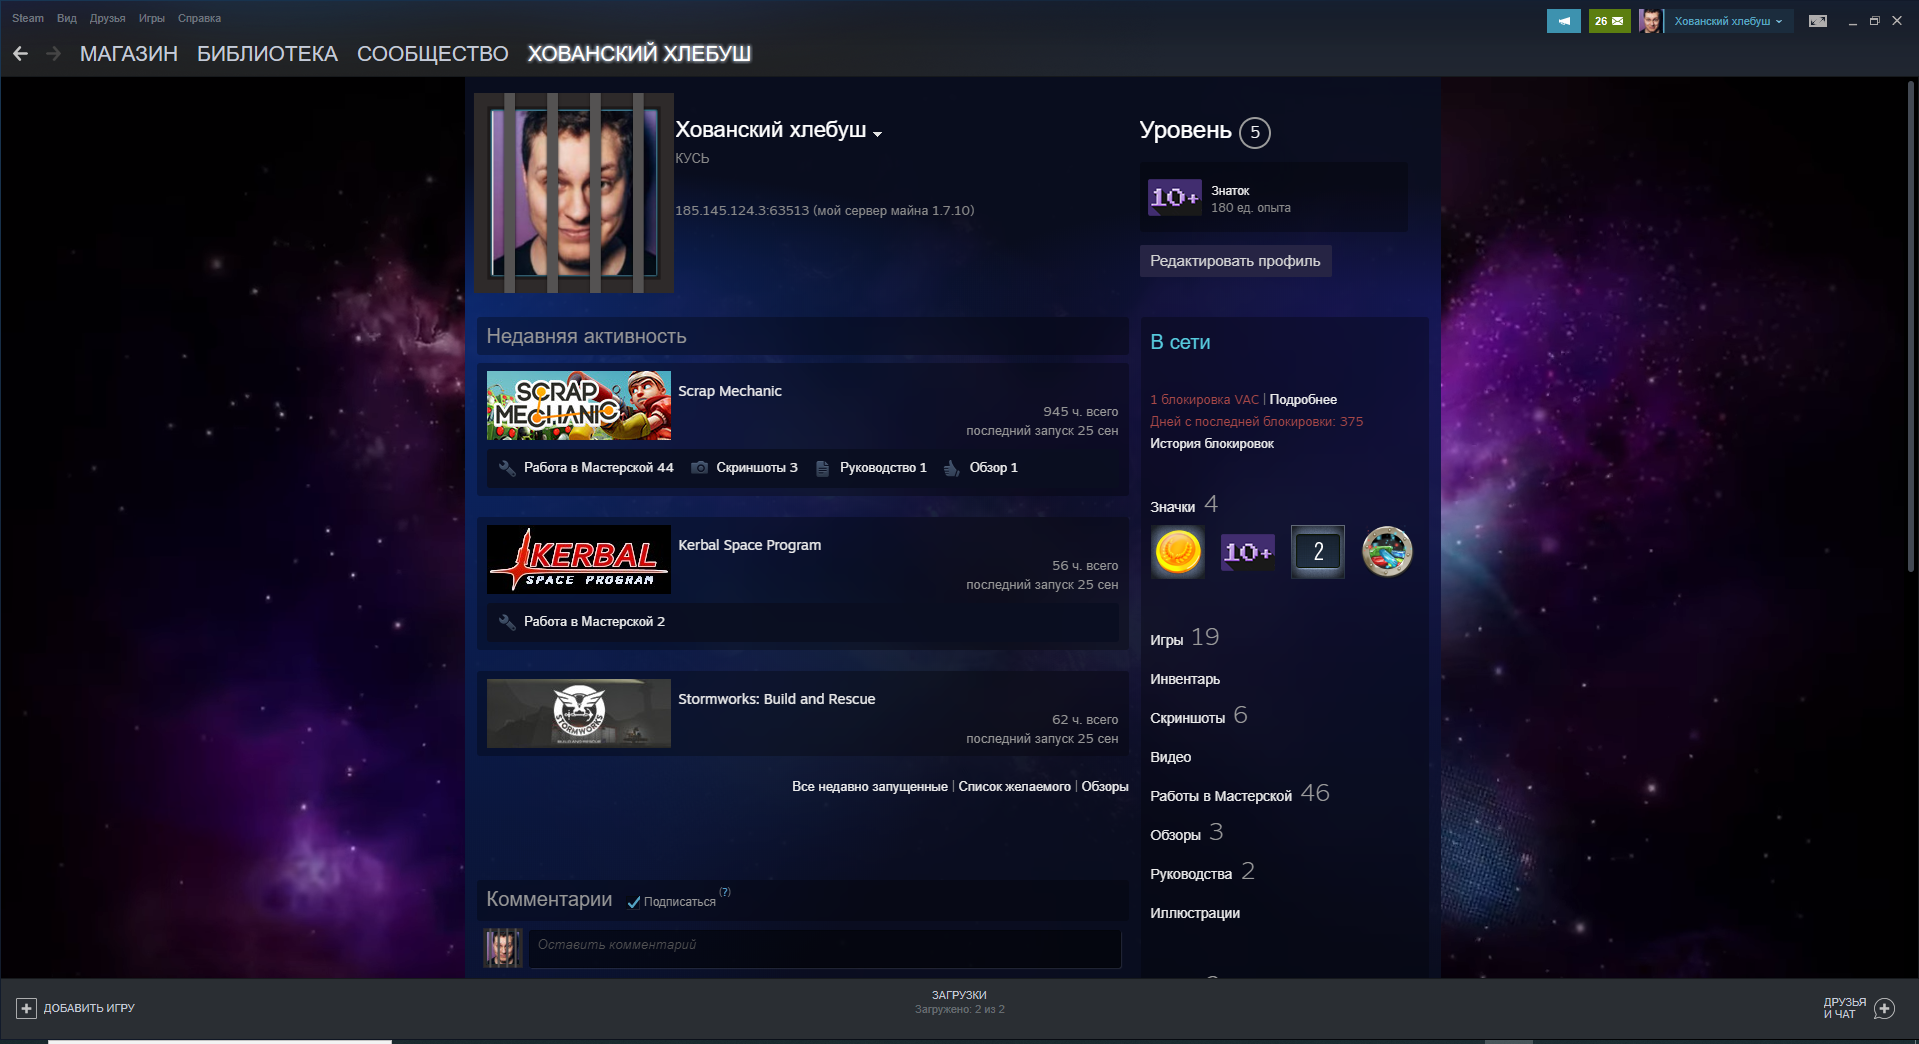Image resolution: width=1919 pixels, height=1044 pixels.
Task: Open the Друзья menu
Action: (107, 18)
